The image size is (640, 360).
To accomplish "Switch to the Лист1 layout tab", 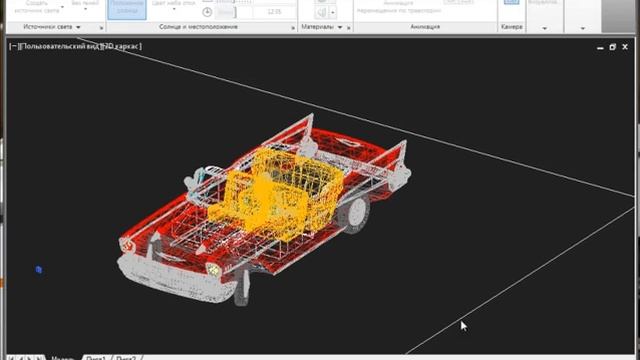I will [x=96, y=358].
